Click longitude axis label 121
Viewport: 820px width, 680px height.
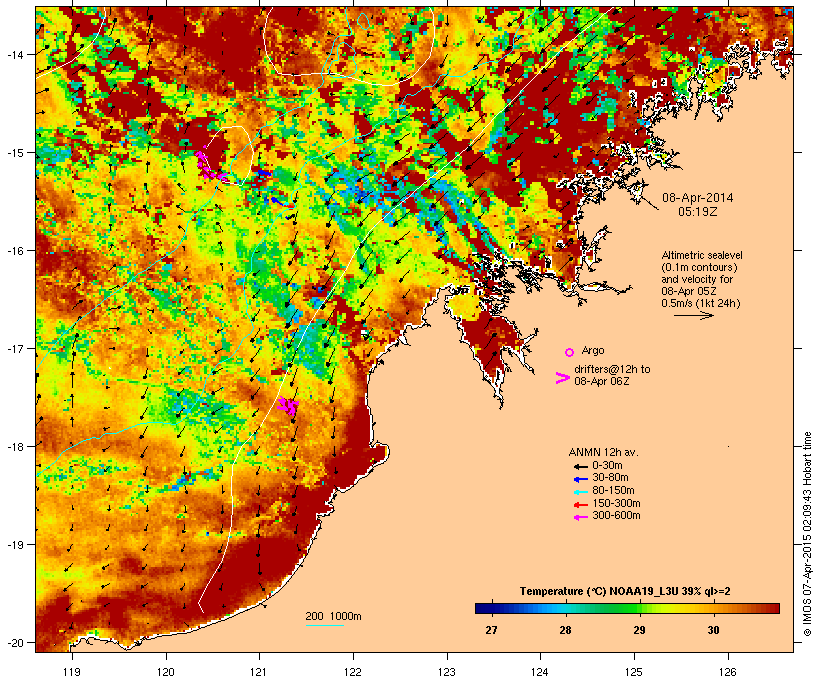(x=259, y=672)
